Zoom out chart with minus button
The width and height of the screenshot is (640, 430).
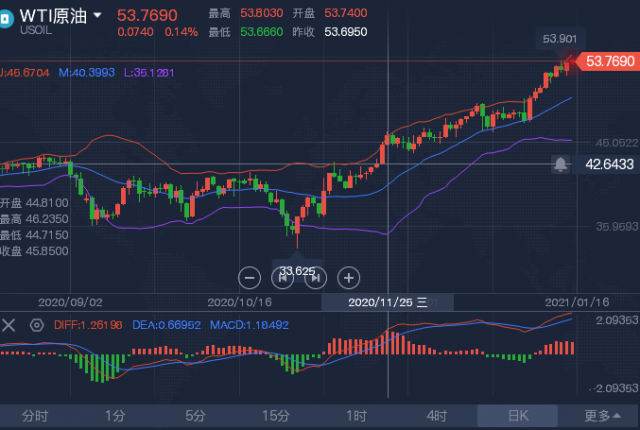tap(249, 278)
